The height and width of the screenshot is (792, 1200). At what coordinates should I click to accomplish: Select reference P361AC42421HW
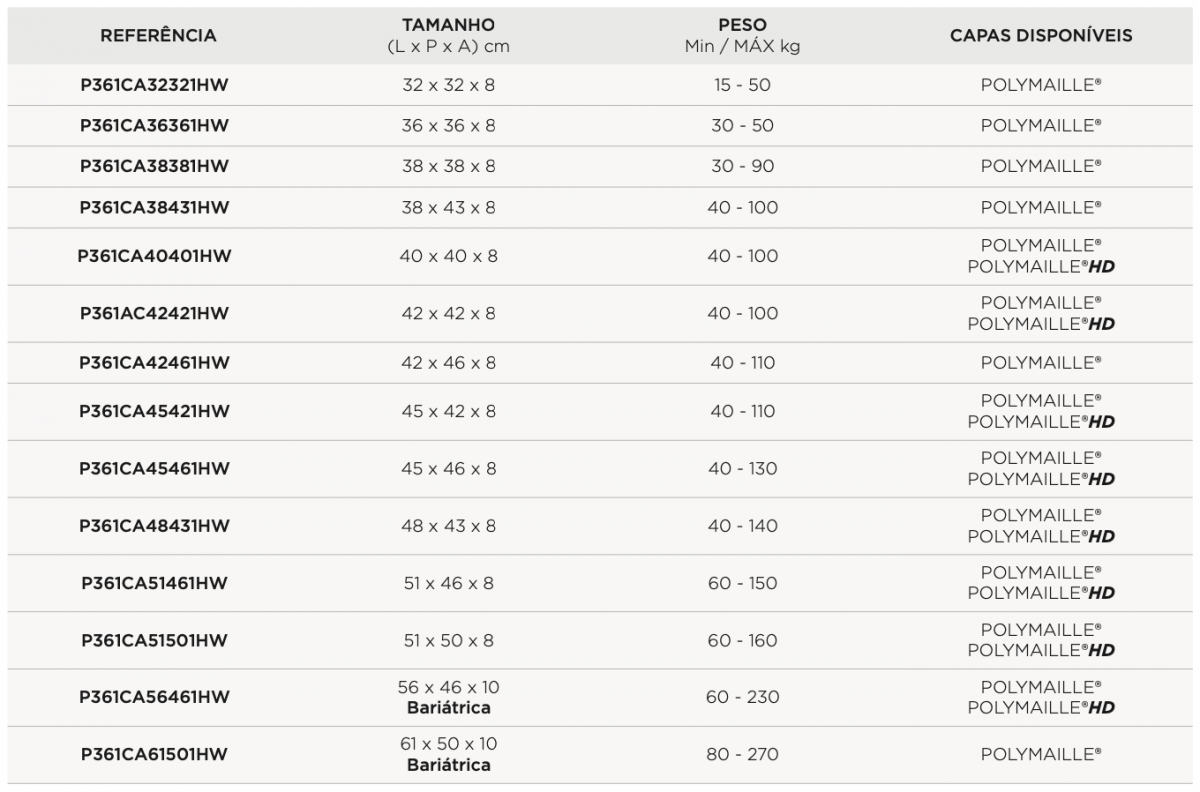[154, 313]
